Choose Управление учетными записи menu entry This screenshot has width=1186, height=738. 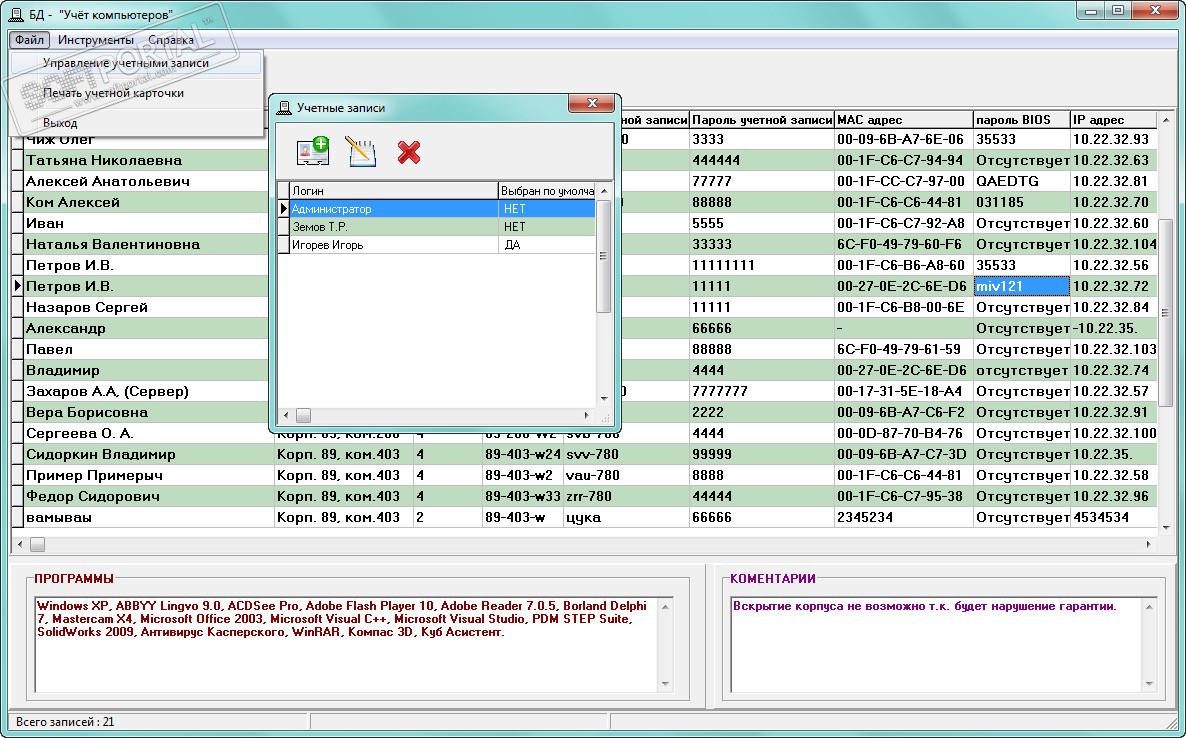tap(126, 63)
